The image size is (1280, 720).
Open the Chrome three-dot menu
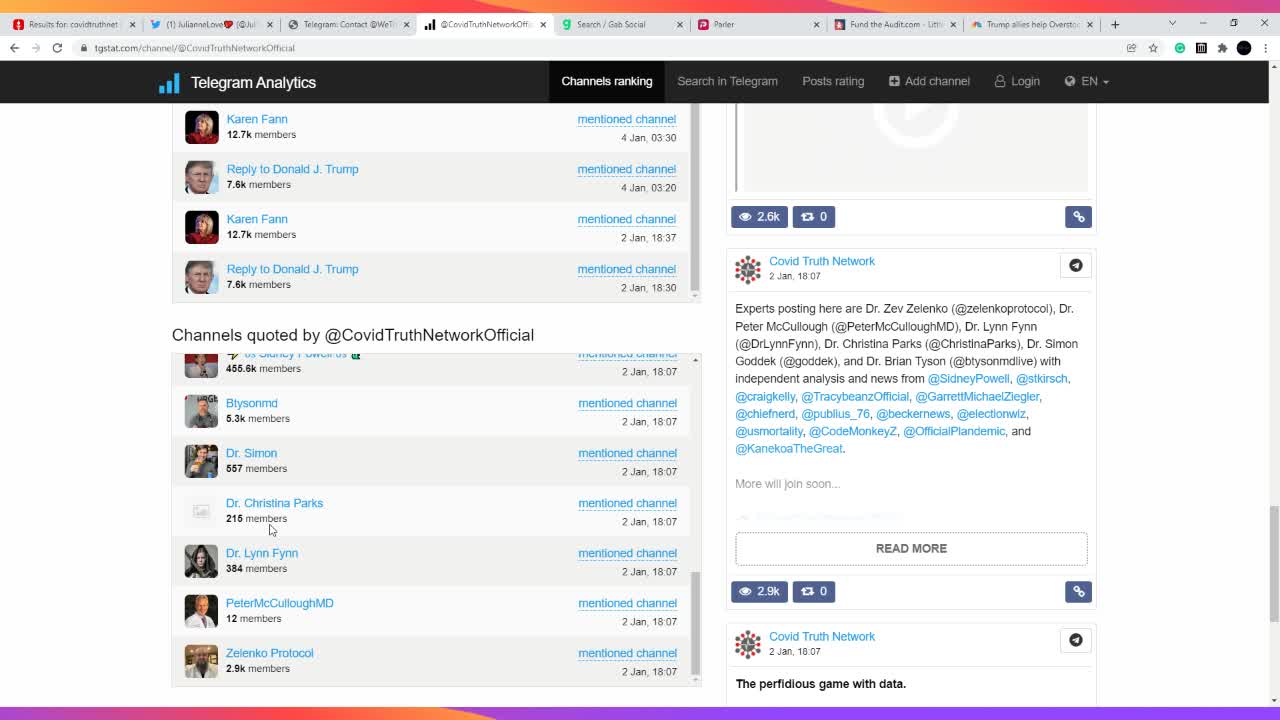click(1265, 48)
